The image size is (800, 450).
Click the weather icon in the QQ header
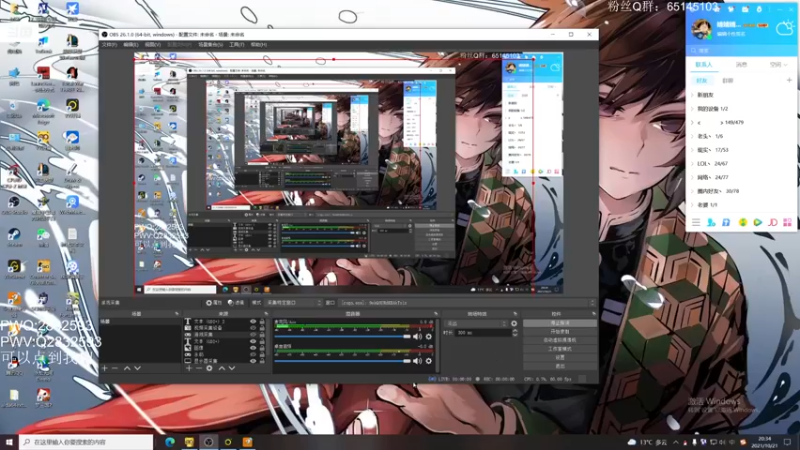[784, 29]
